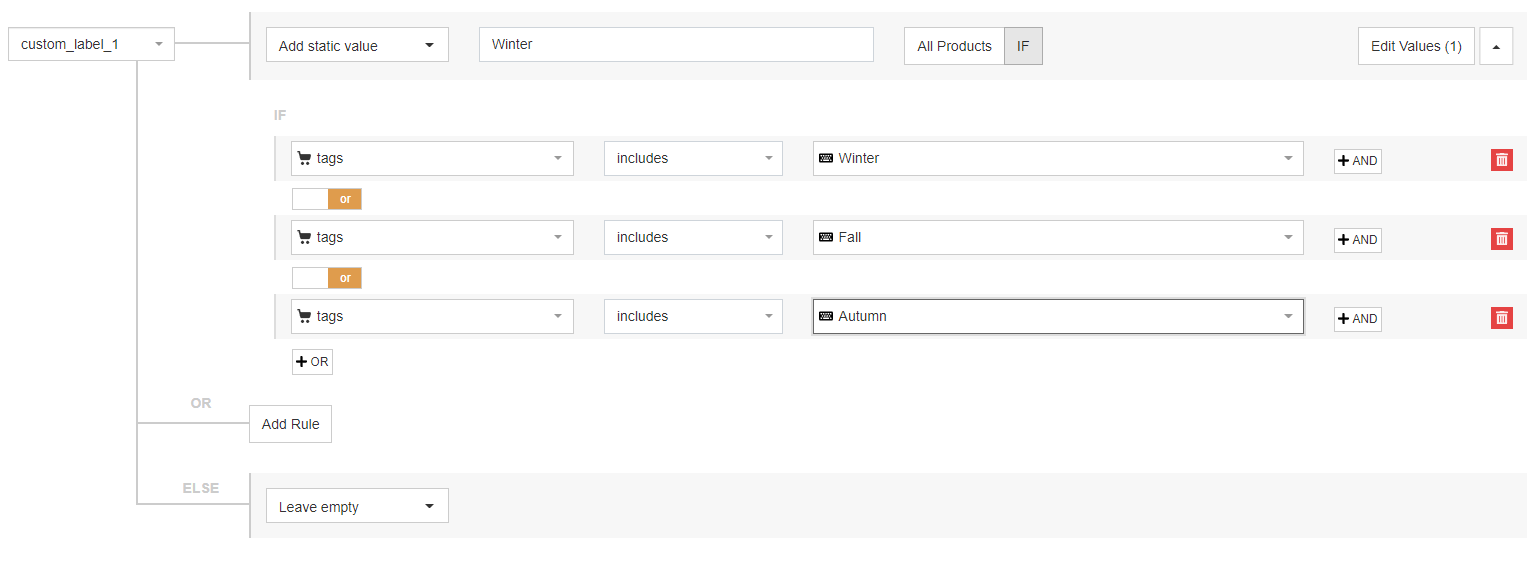The height and width of the screenshot is (579, 1527).
Task: Add AND condition to the Autumn row
Action: (1357, 319)
